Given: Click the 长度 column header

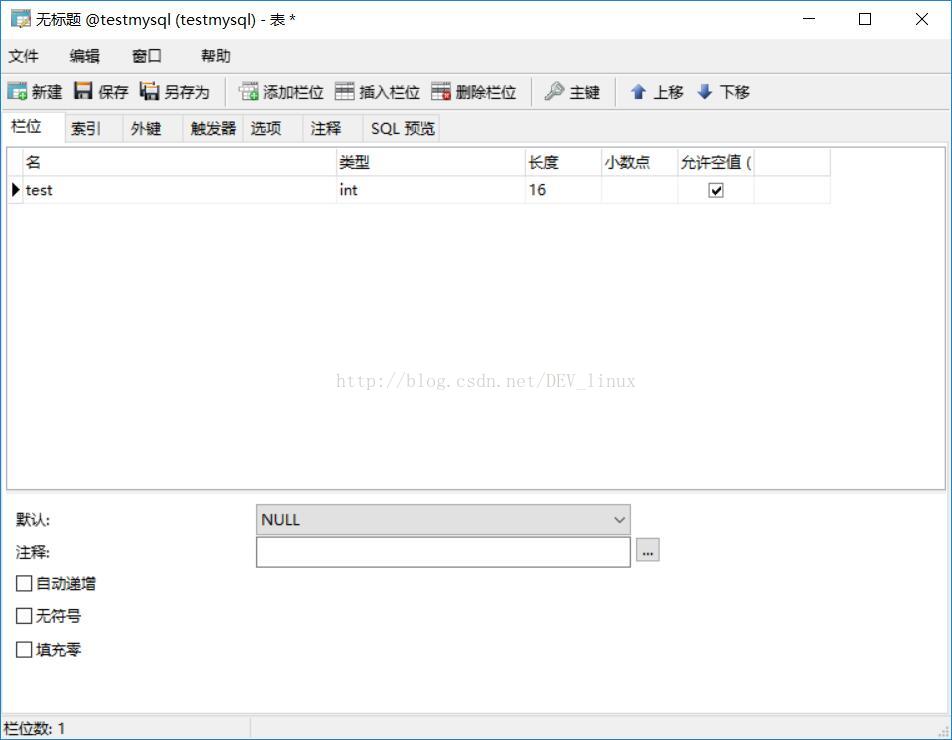Looking at the screenshot, I should 563,162.
